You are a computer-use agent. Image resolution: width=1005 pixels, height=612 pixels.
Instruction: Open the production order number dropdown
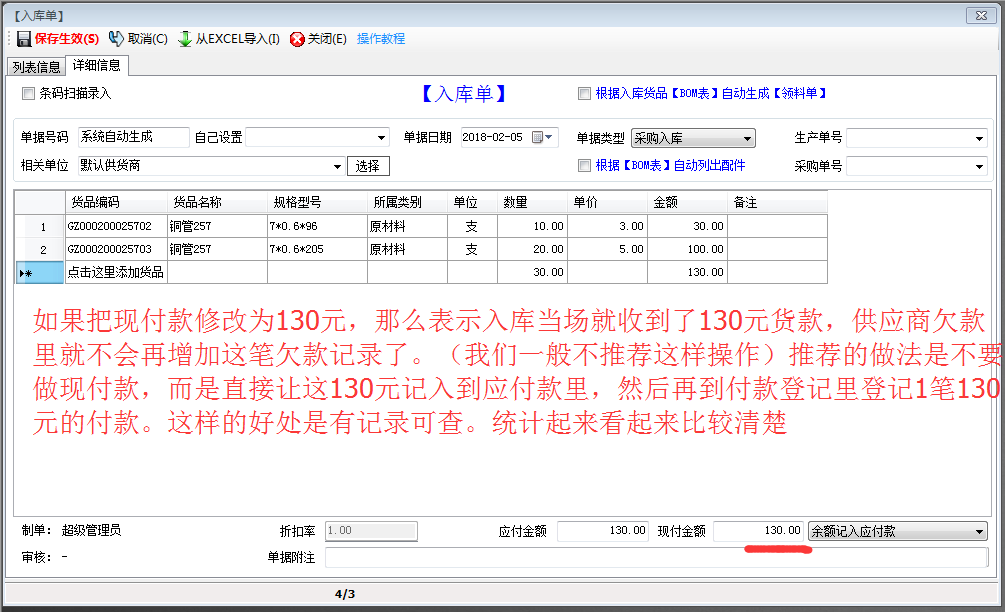[x=978, y=138]
